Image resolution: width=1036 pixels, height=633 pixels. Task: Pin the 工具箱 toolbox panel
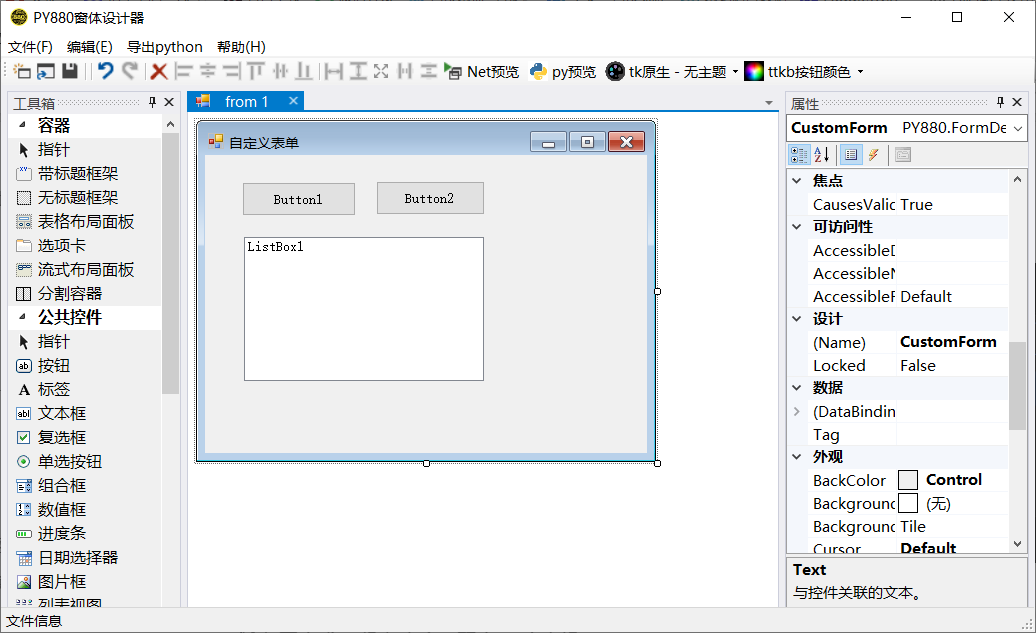[152, 102]
